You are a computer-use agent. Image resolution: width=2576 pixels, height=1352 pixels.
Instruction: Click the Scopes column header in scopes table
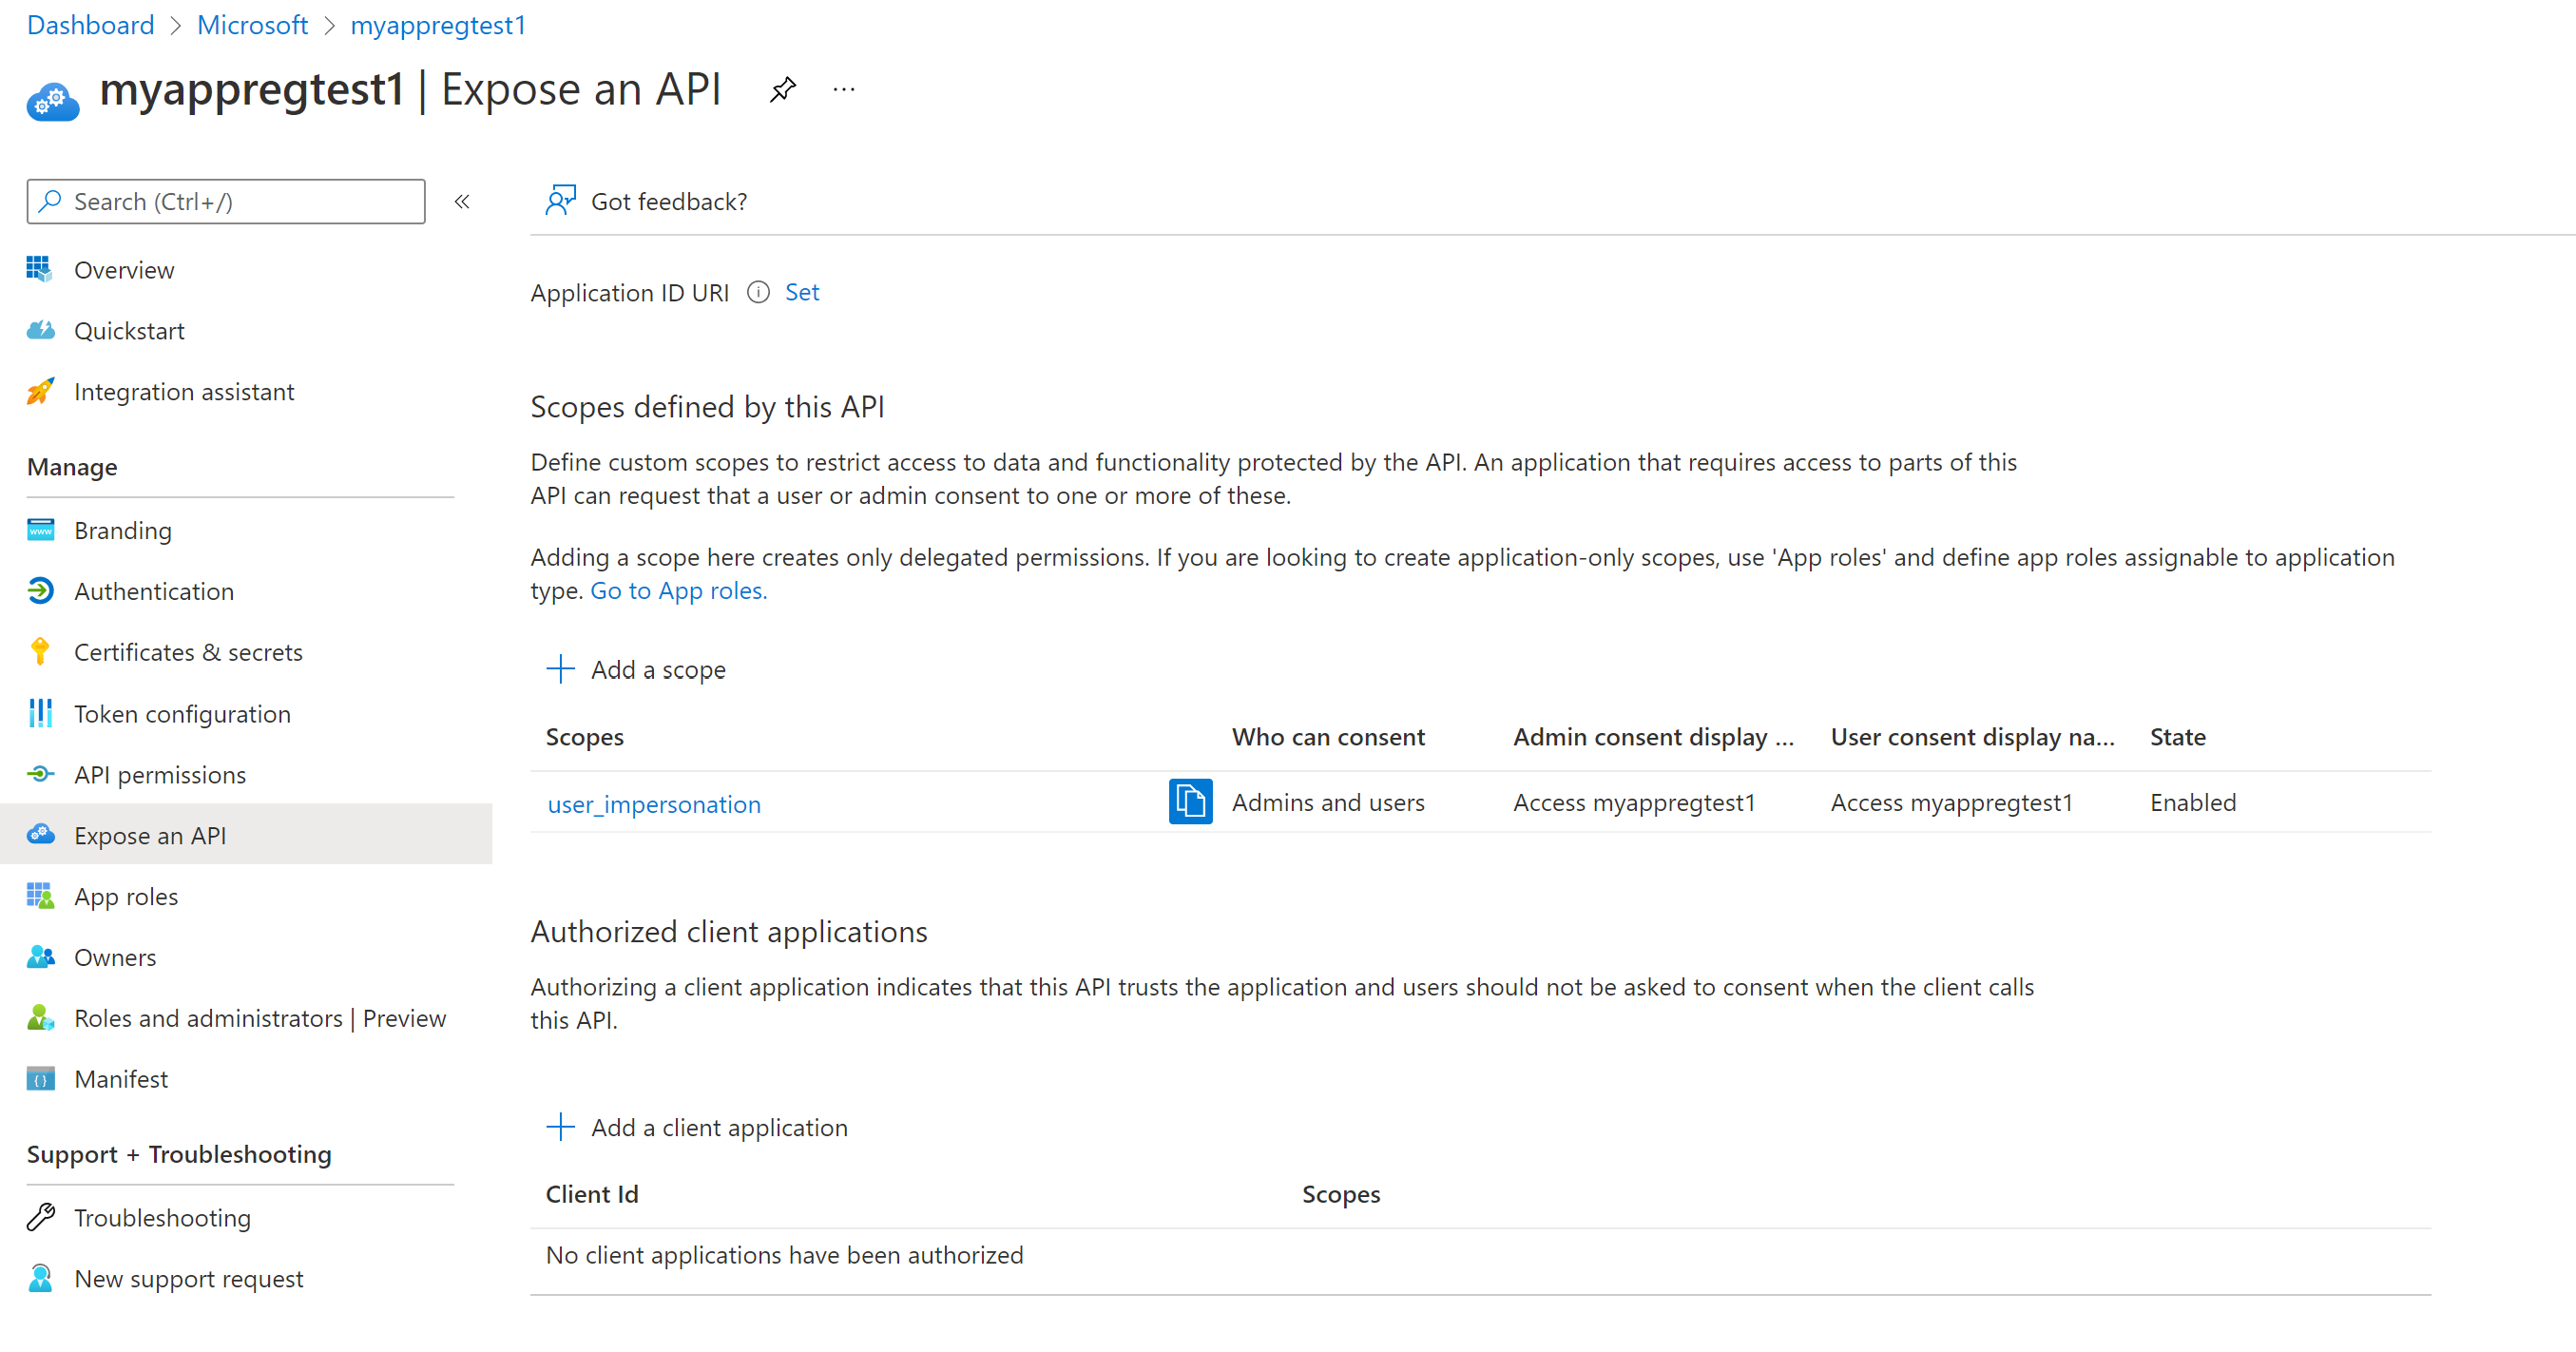tap(584, 737)
